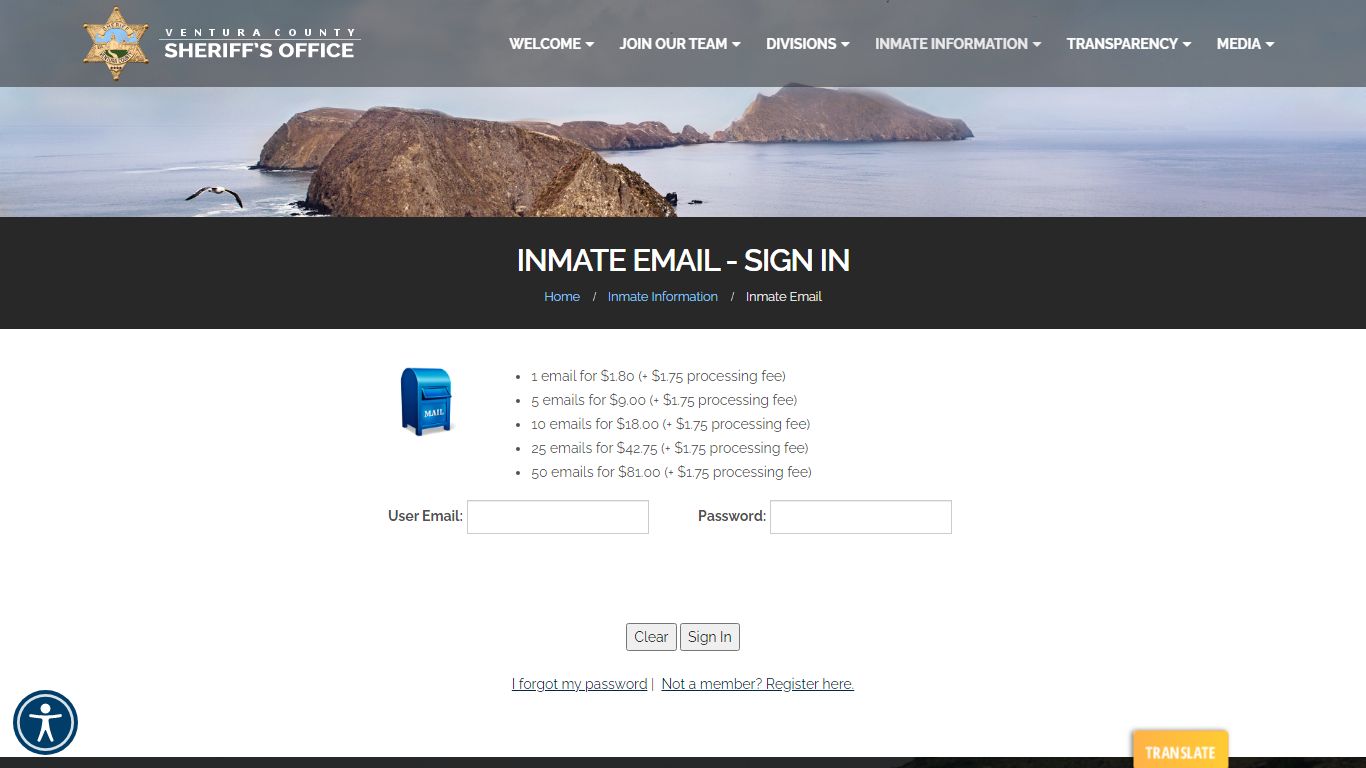
Task: Focus the User Email field
Action: click(x=558, y=517)
